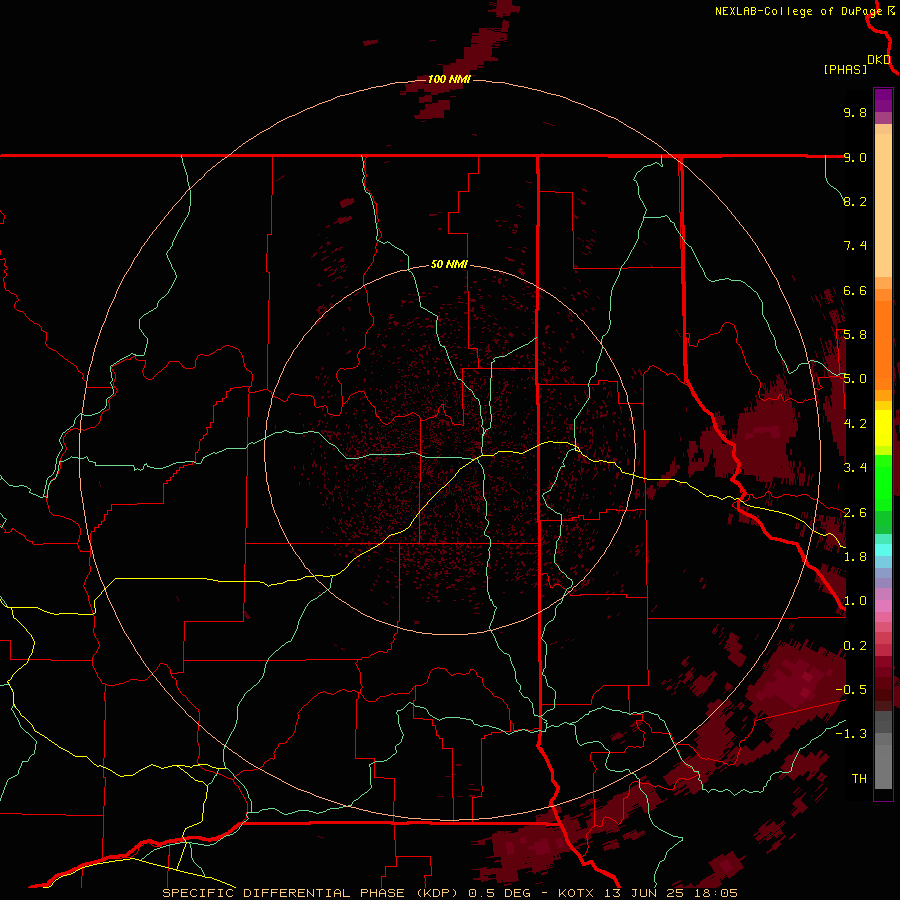This screenshot has height=900, width=900.
Task: Select the 3.4 scale value
Action: coord(855,467)
